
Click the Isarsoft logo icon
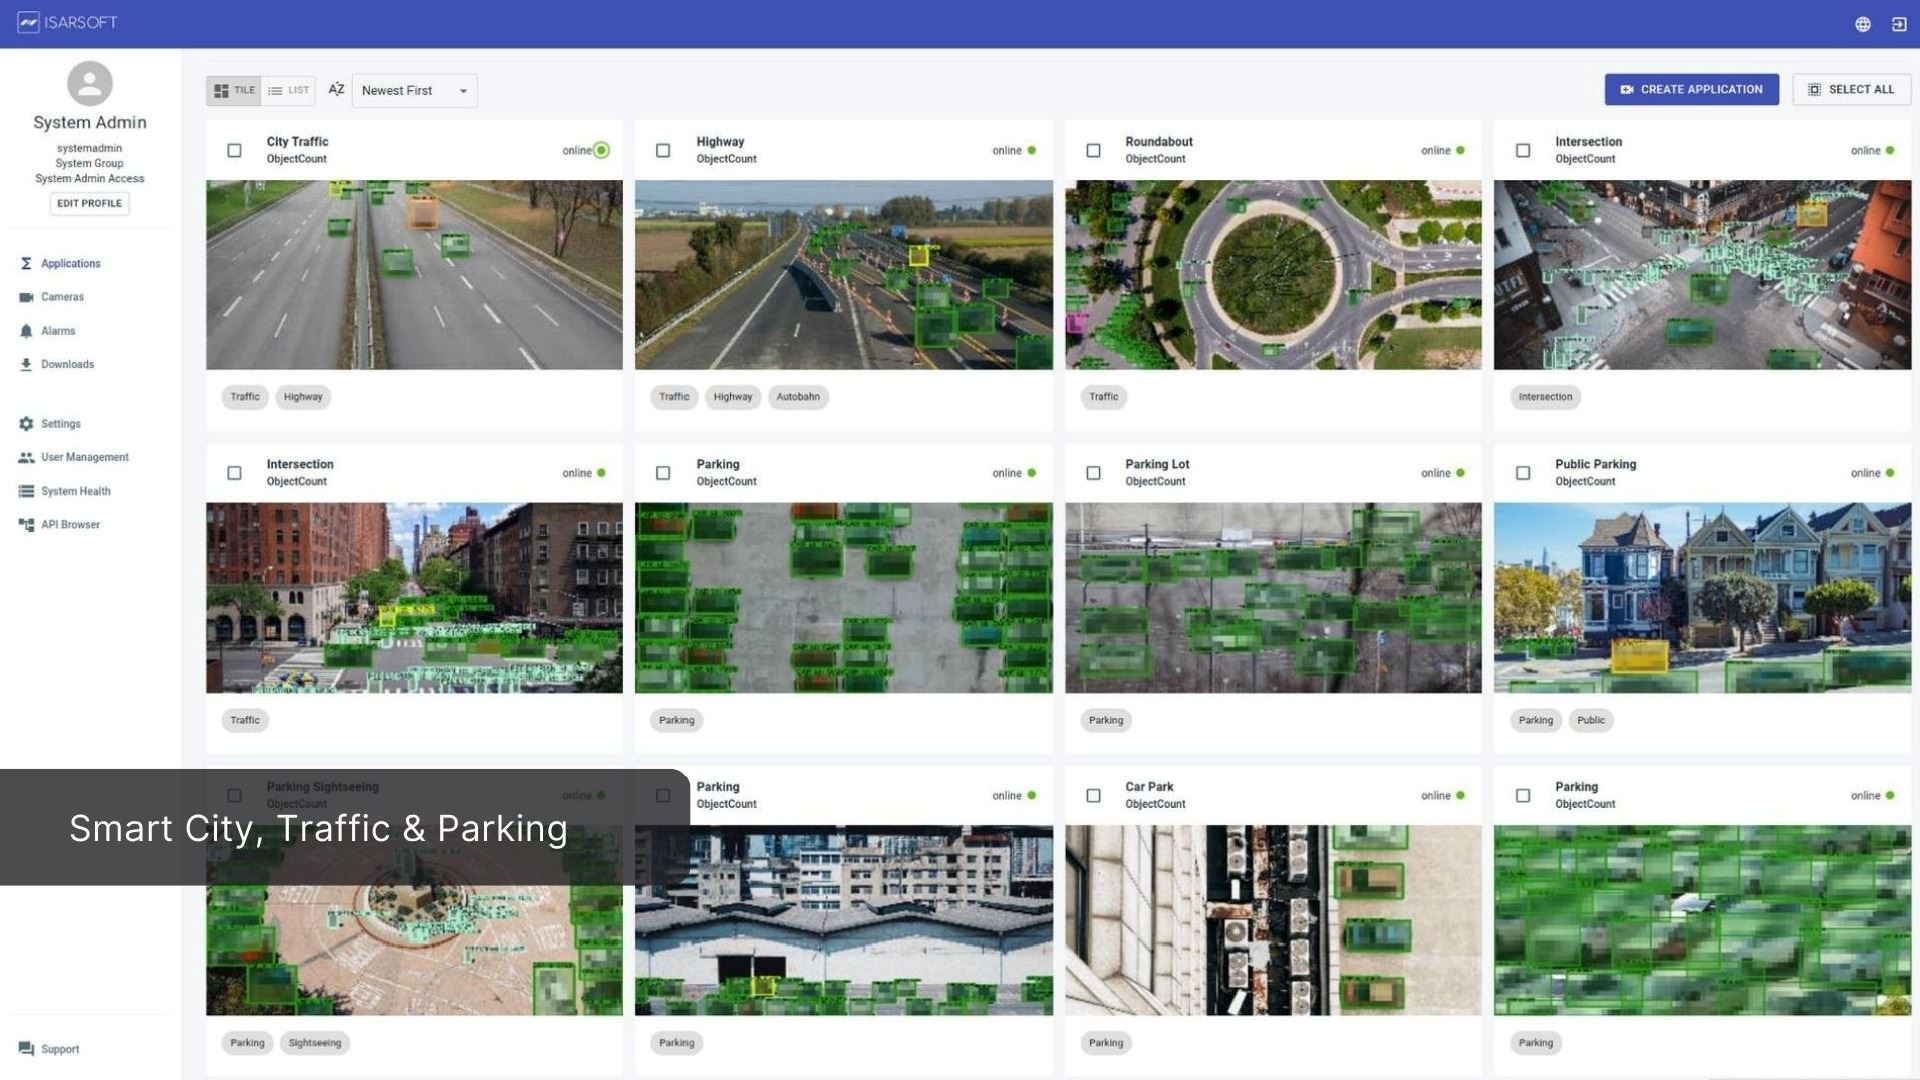click(28, 22)
